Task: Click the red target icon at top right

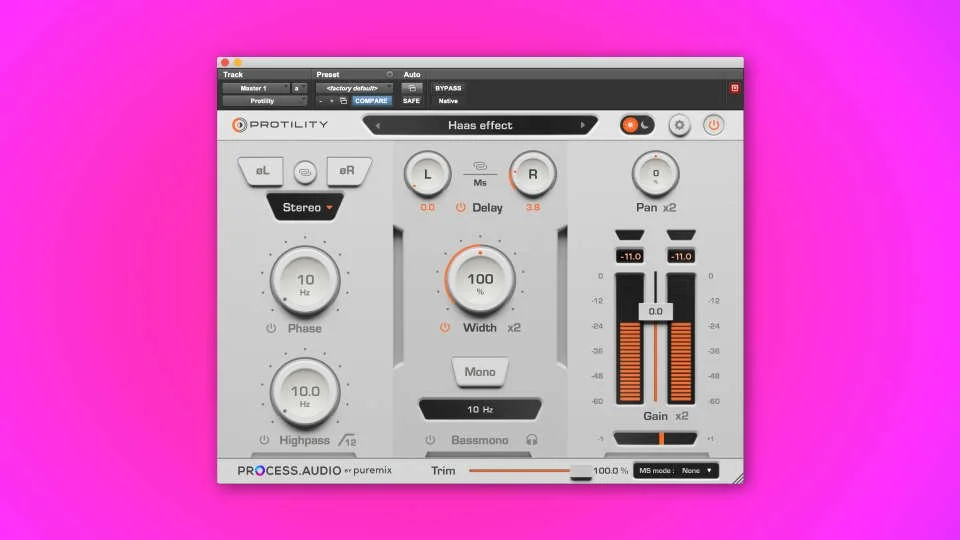Action: tap(735, 88)
